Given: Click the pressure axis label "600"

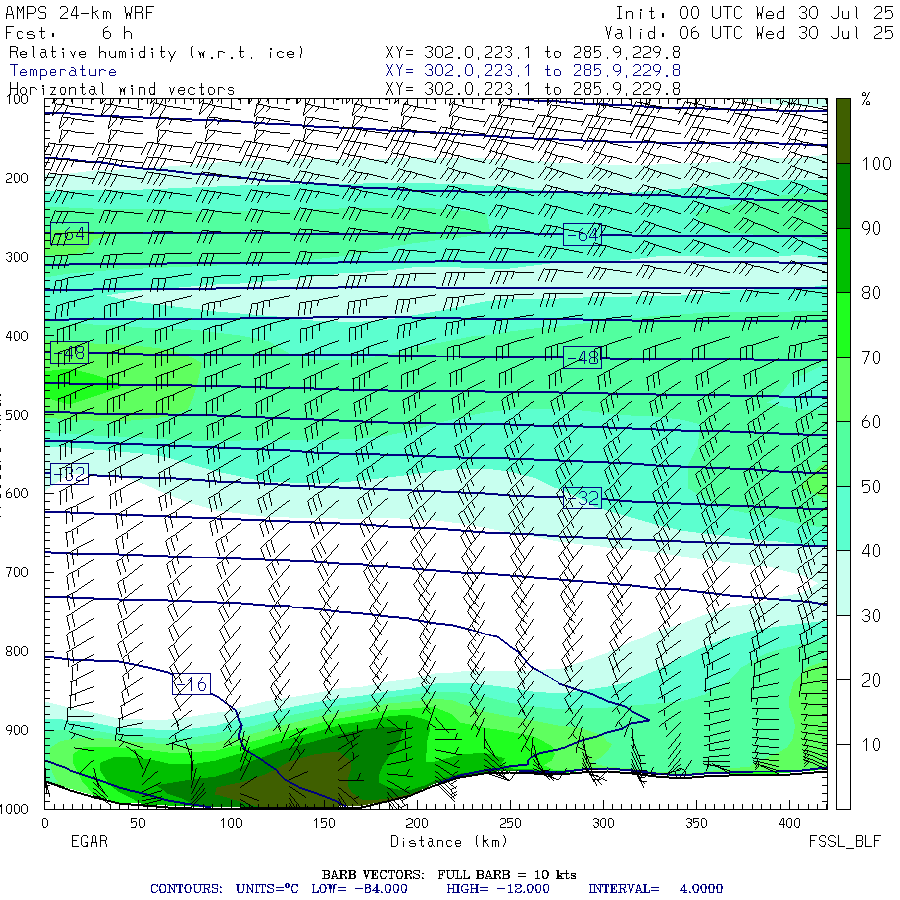Looking at the screenshot, I should [x=17, y=494].
